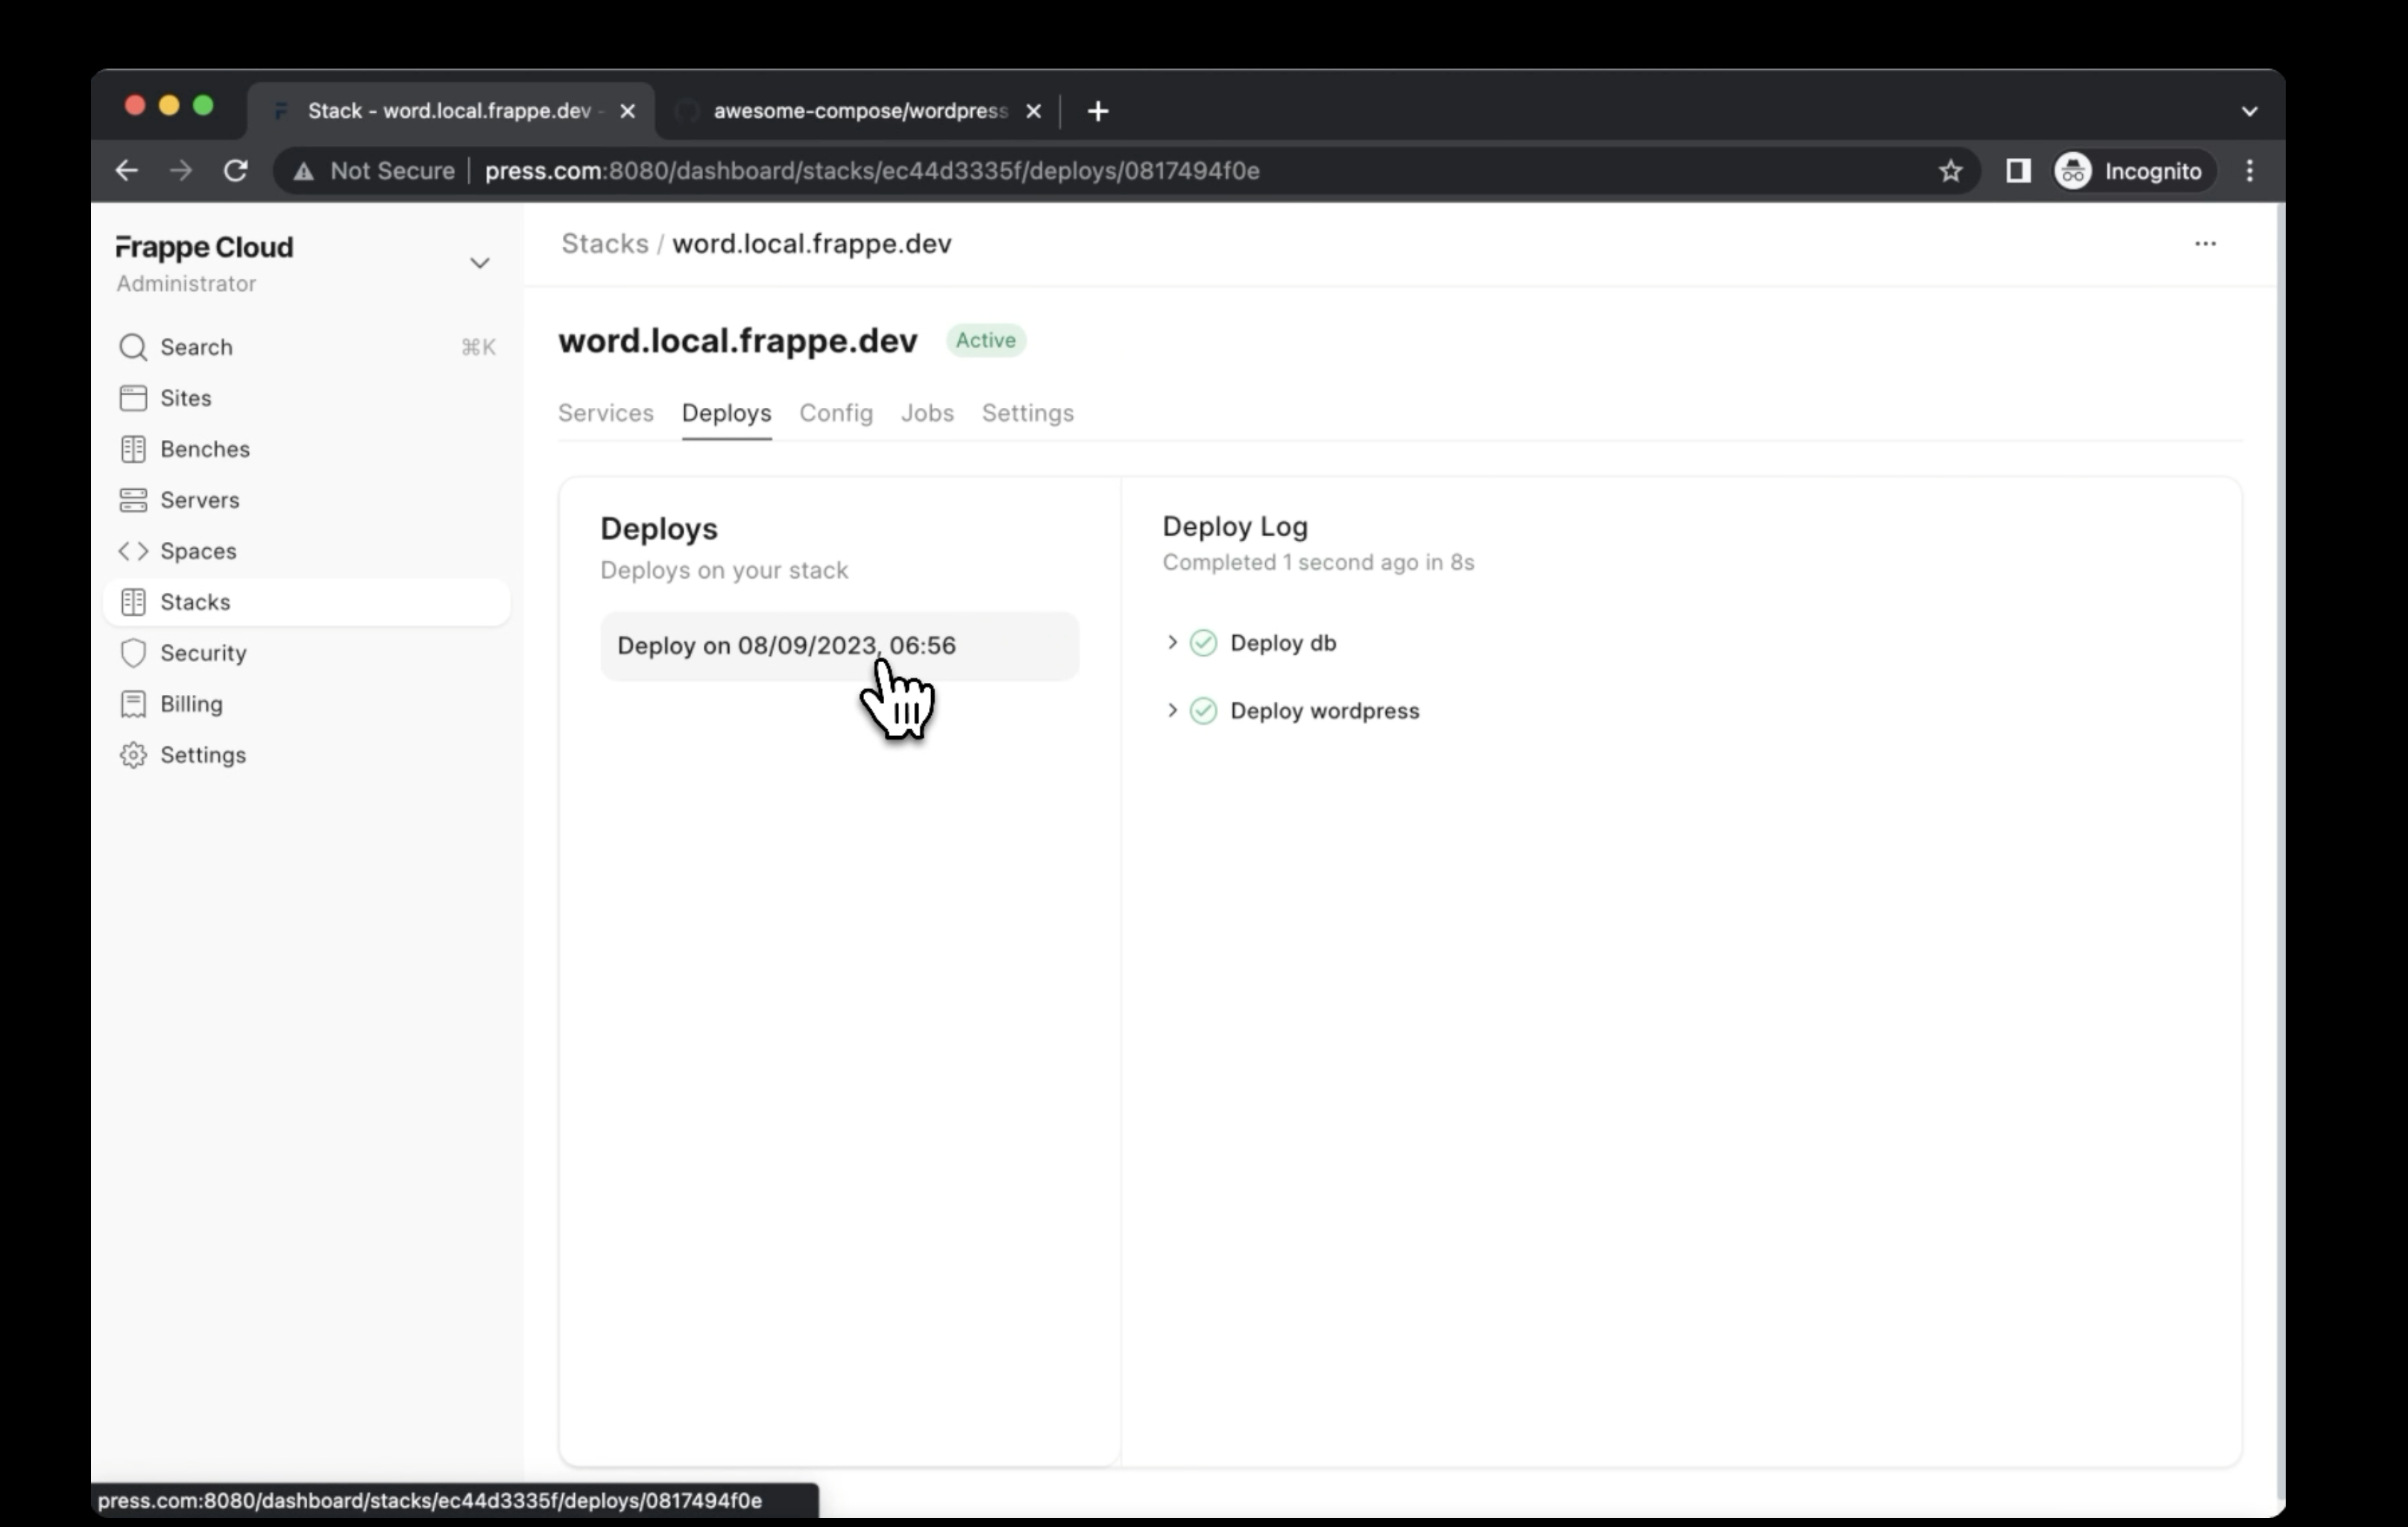2408x1527 pixels.
Task: Click the Not Secure warning icon
Action: (303, 171)
